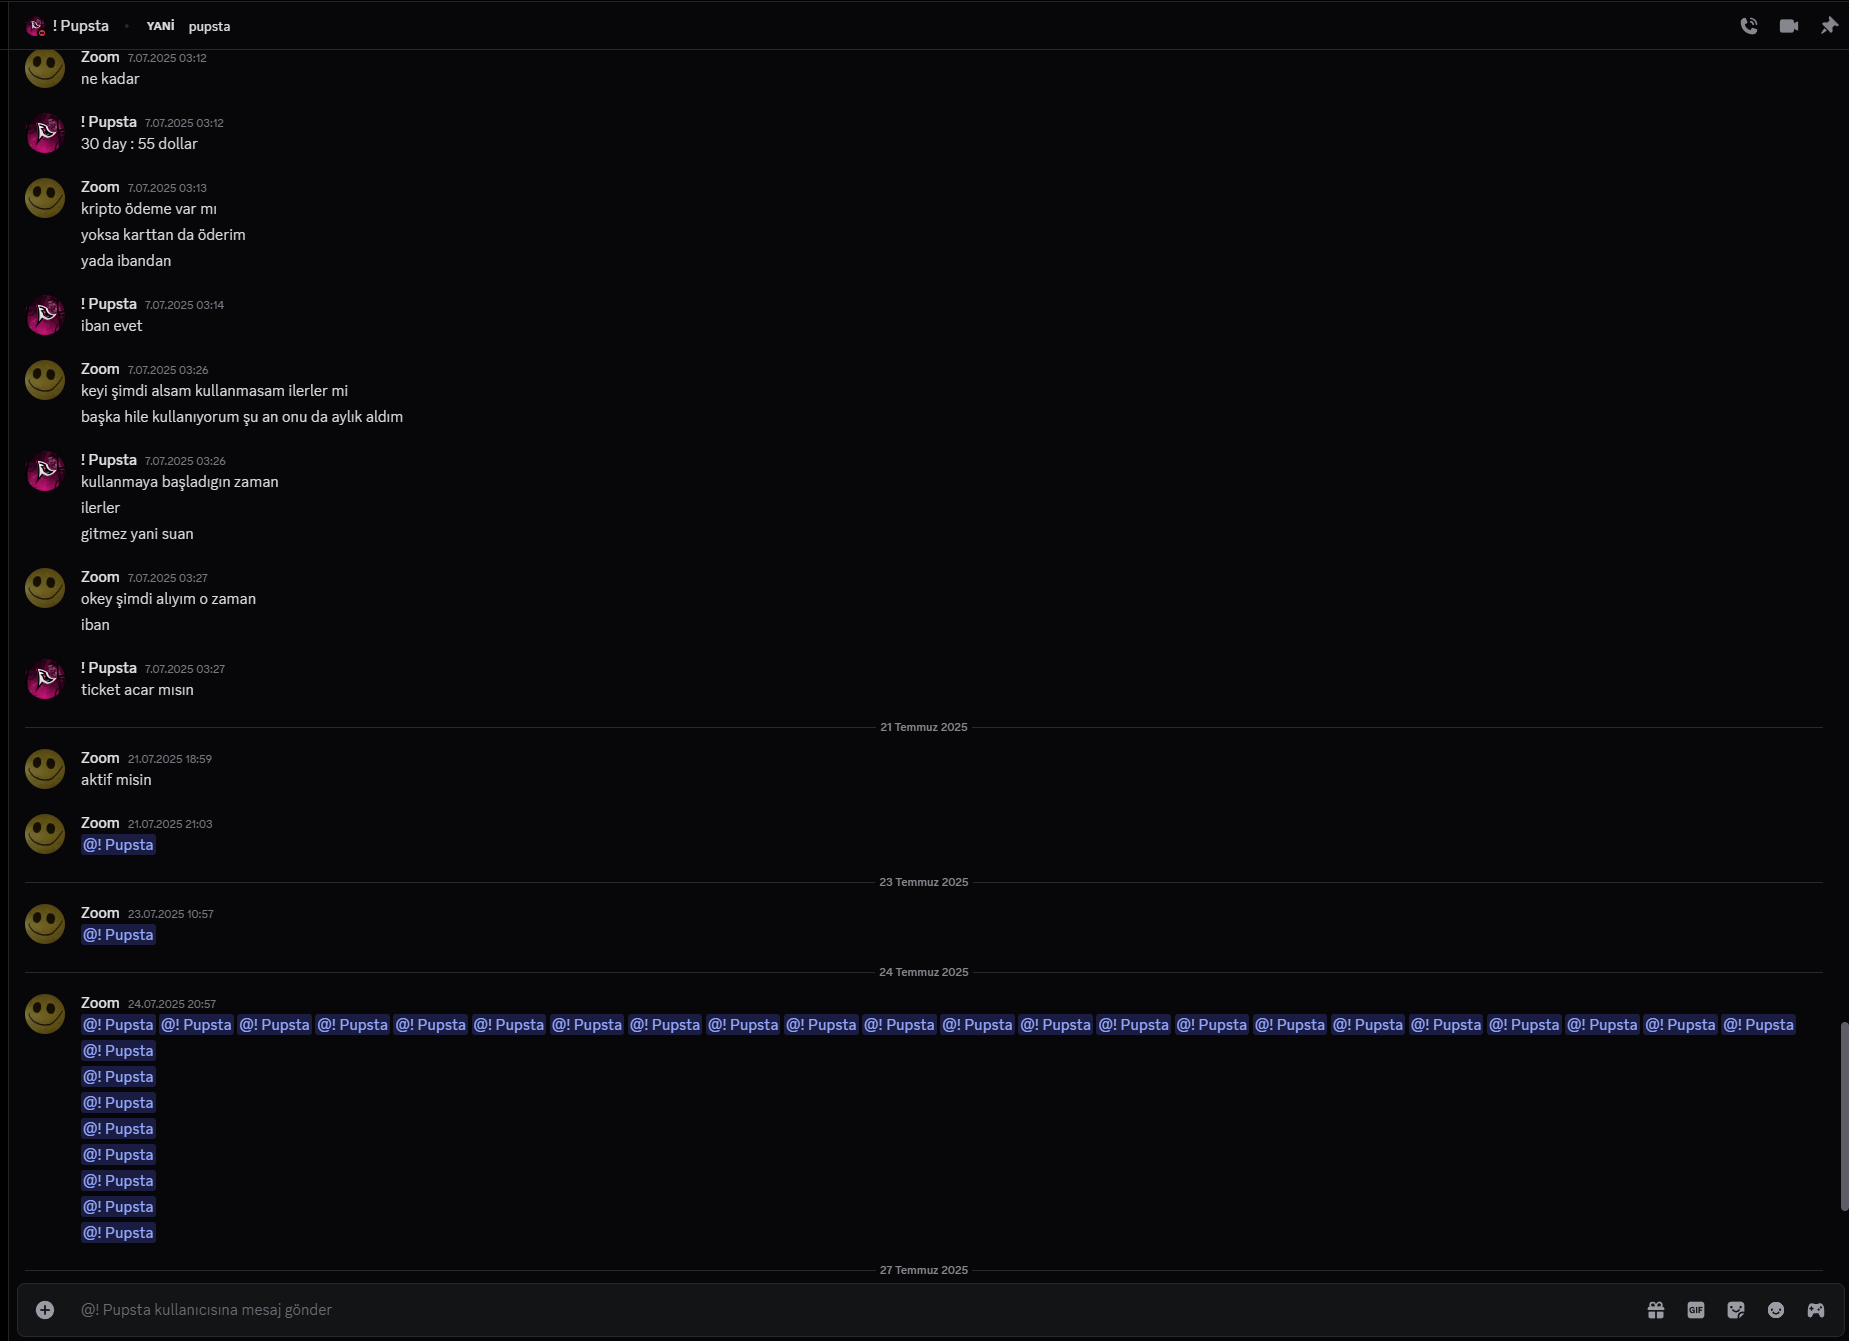Click 'keyi şimdi alsam kullanmasam ilerler mi'
Screen dimensions: 1849x1341
pyautogui.click(x=214, y=391)
